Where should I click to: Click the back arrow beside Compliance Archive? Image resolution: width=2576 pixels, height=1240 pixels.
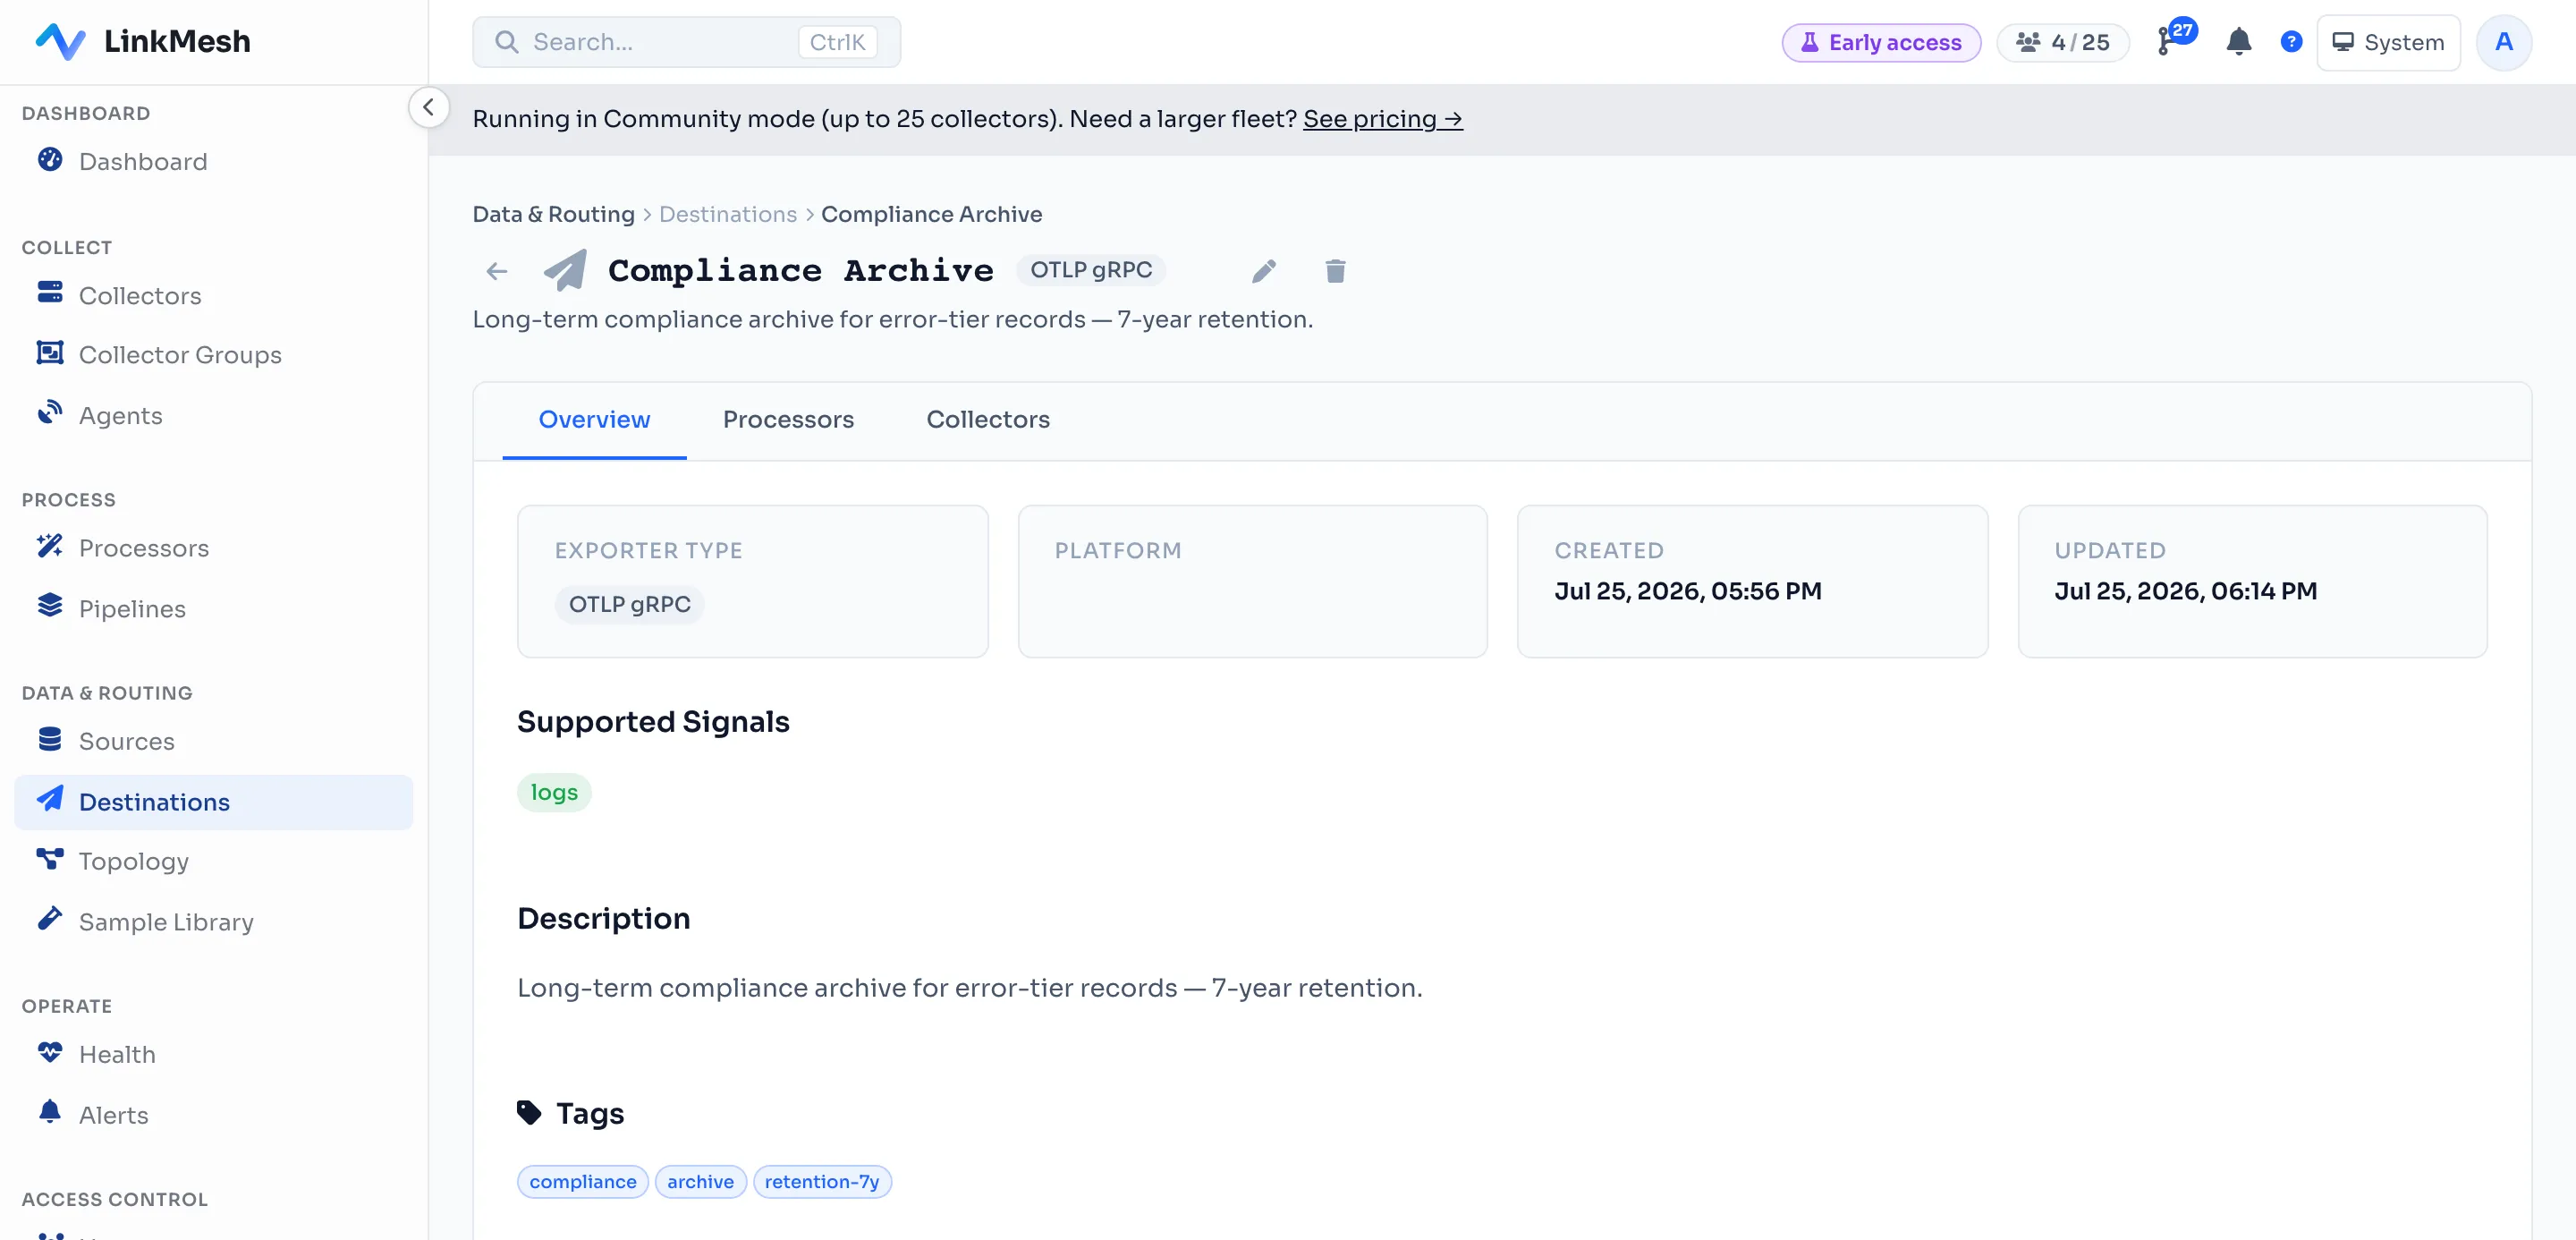pyautogui.click(x=497, y=271)
